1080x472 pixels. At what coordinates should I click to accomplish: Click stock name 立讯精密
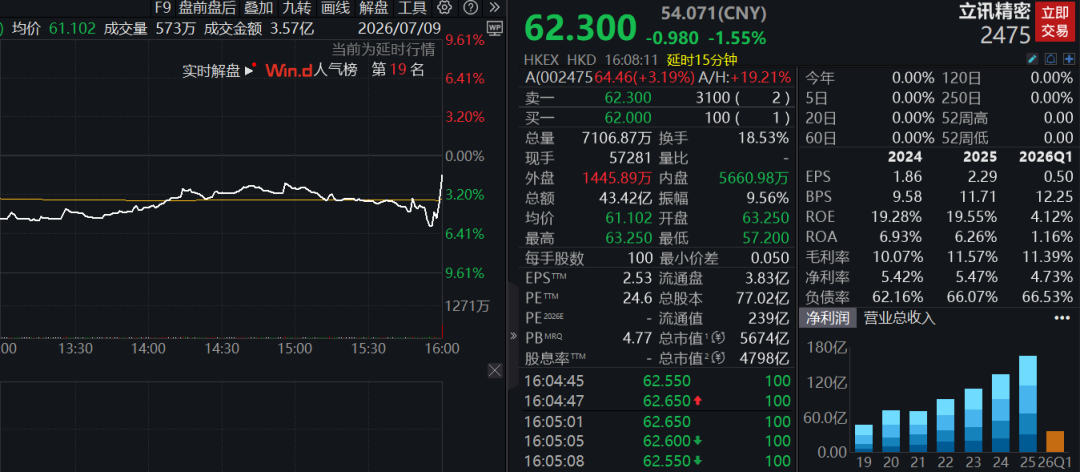pyautogui.click(x=995, y=12)
